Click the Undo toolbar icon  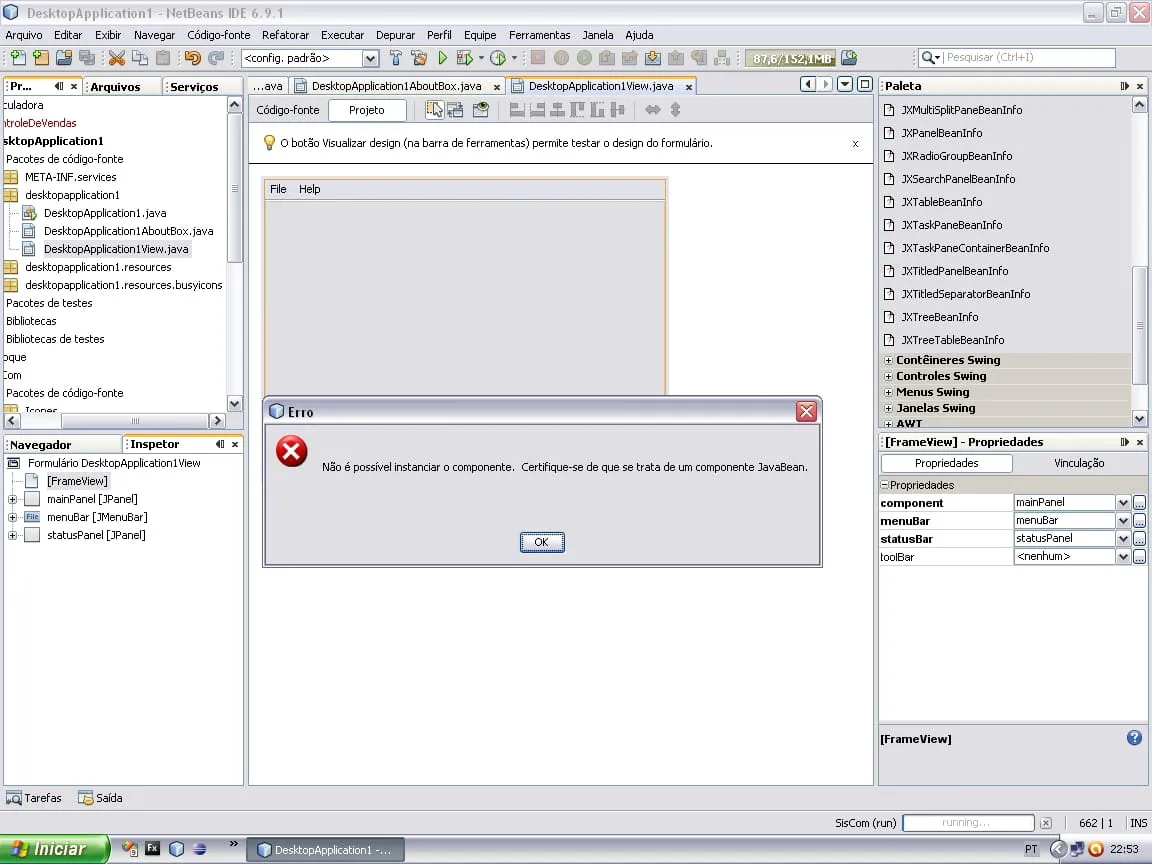point(192,58)
